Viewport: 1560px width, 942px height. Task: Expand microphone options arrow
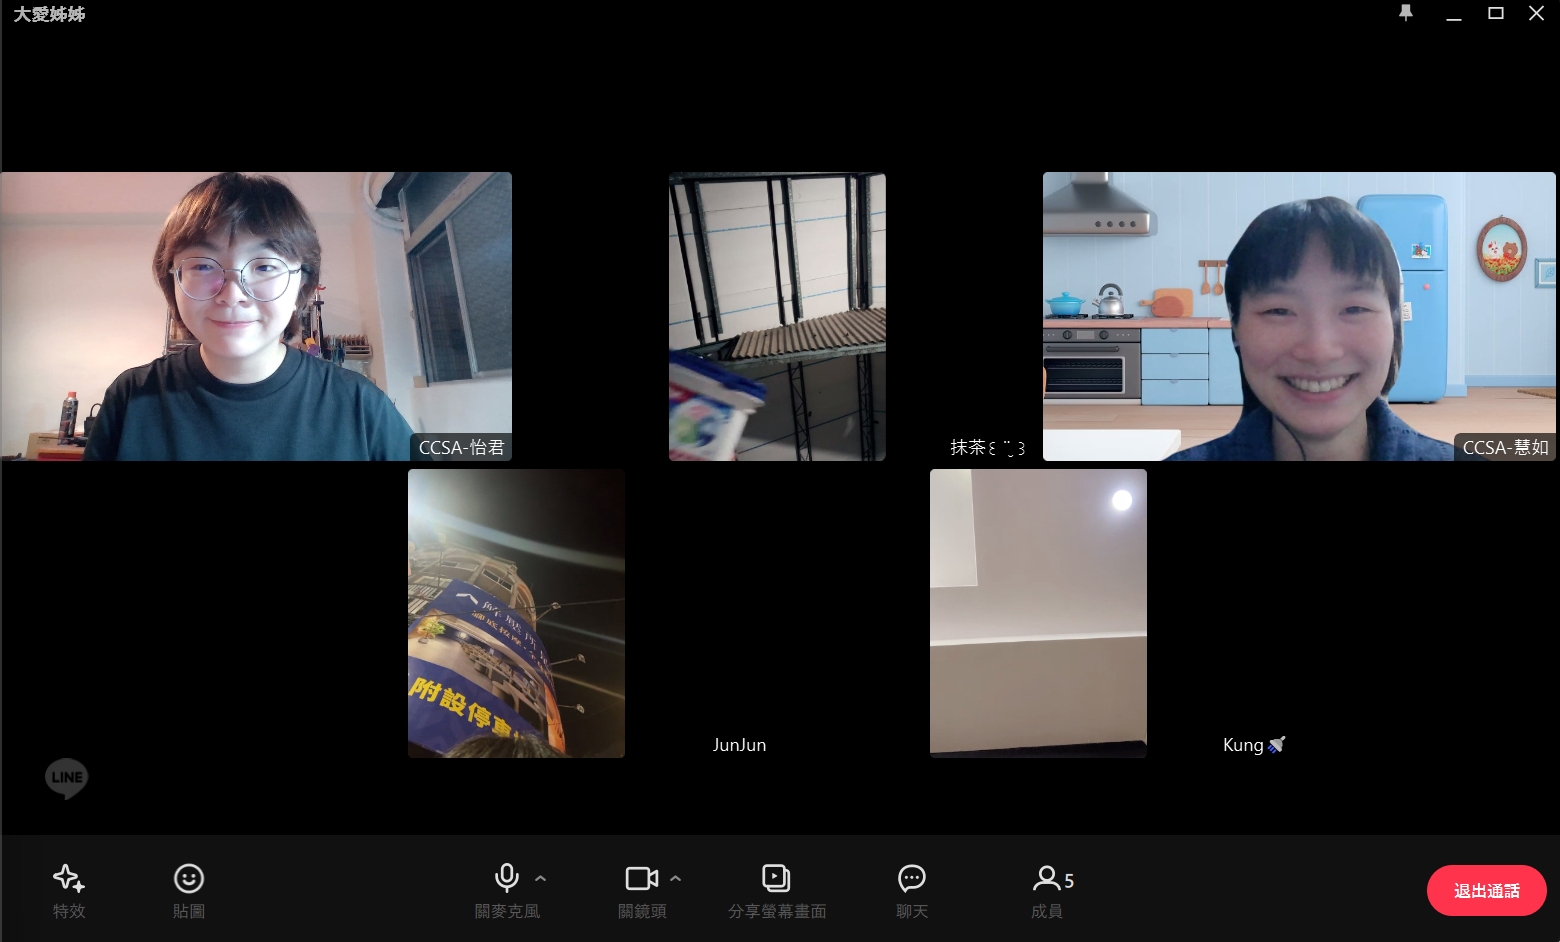click(x=541, y=879)
